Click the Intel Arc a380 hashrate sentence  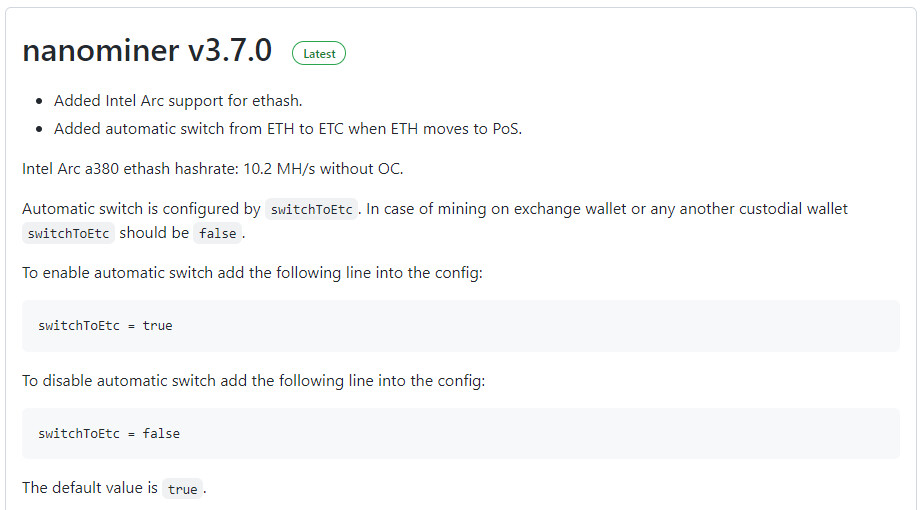(212, 168)
